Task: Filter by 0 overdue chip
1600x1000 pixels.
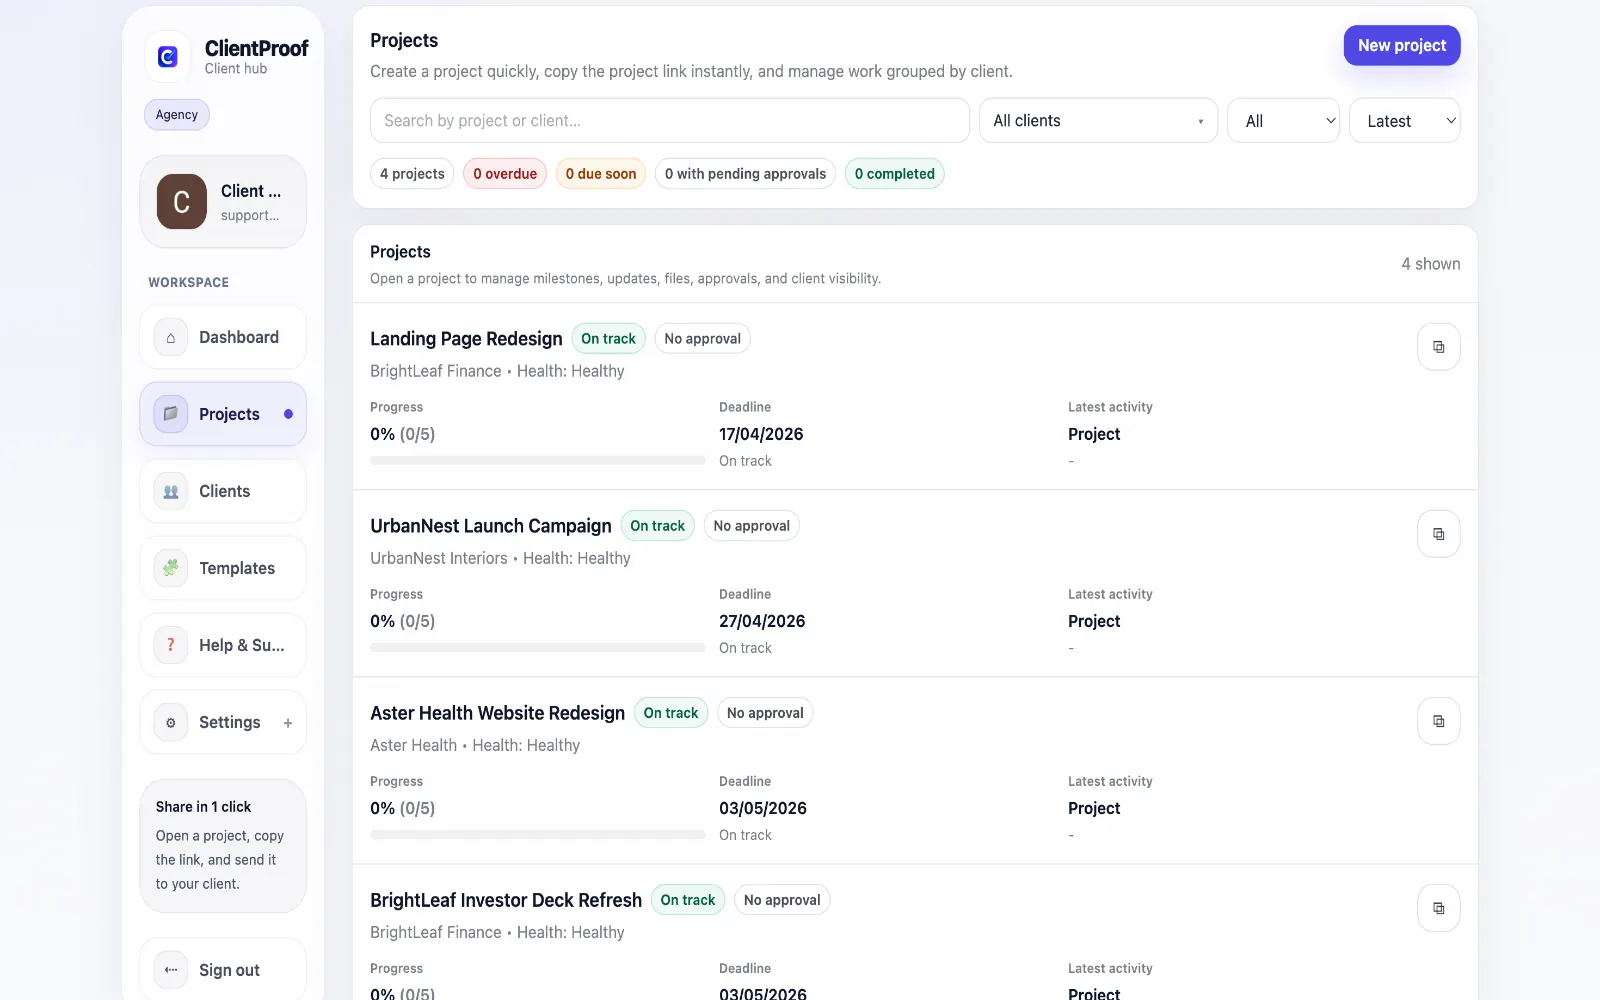Action: [505, 174]
